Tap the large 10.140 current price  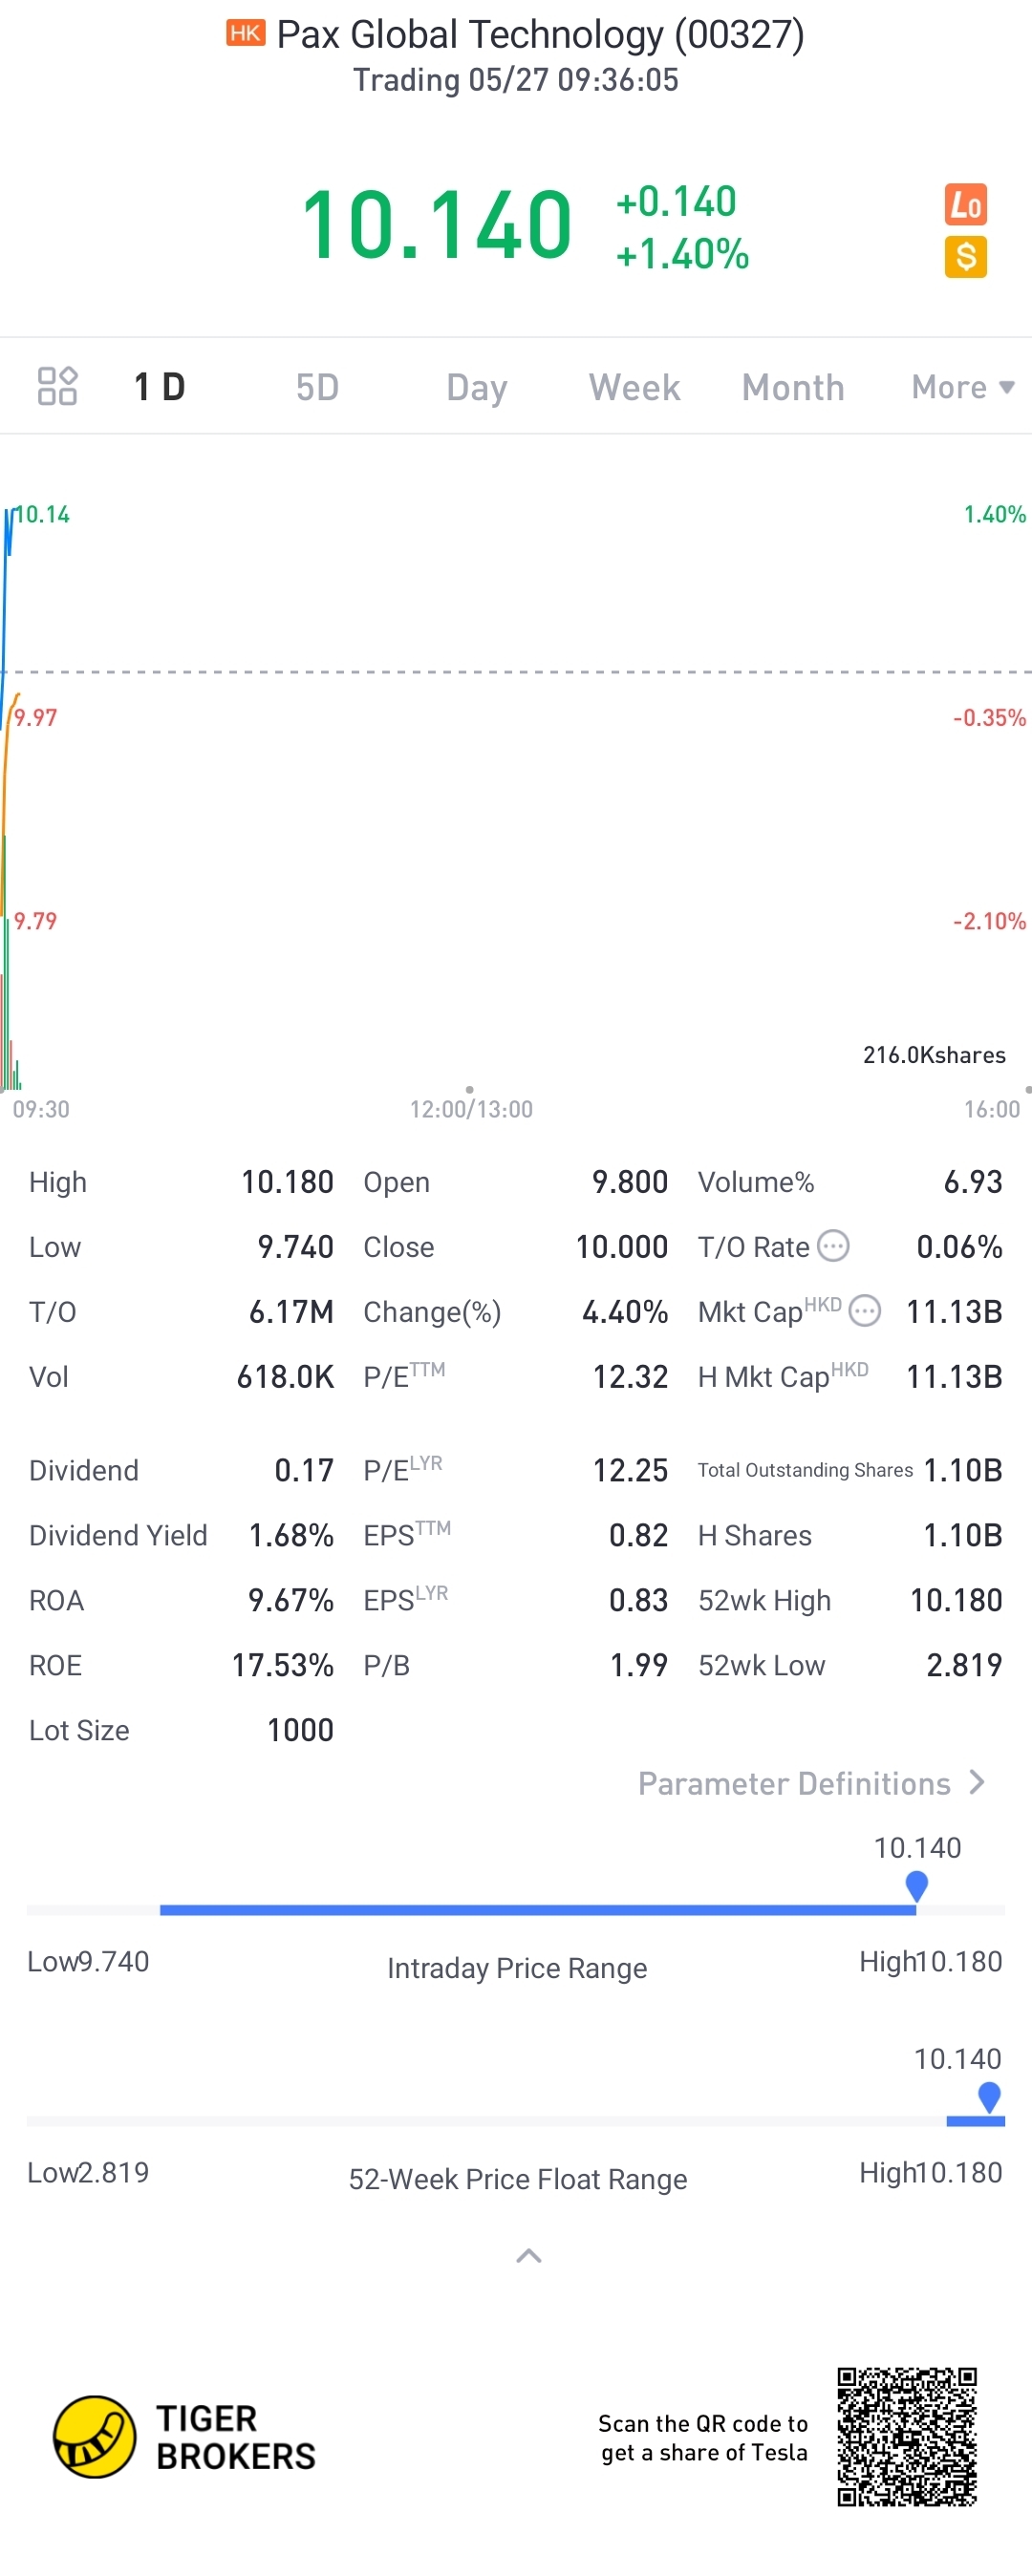pyautogui.click(x=437, y=226)
